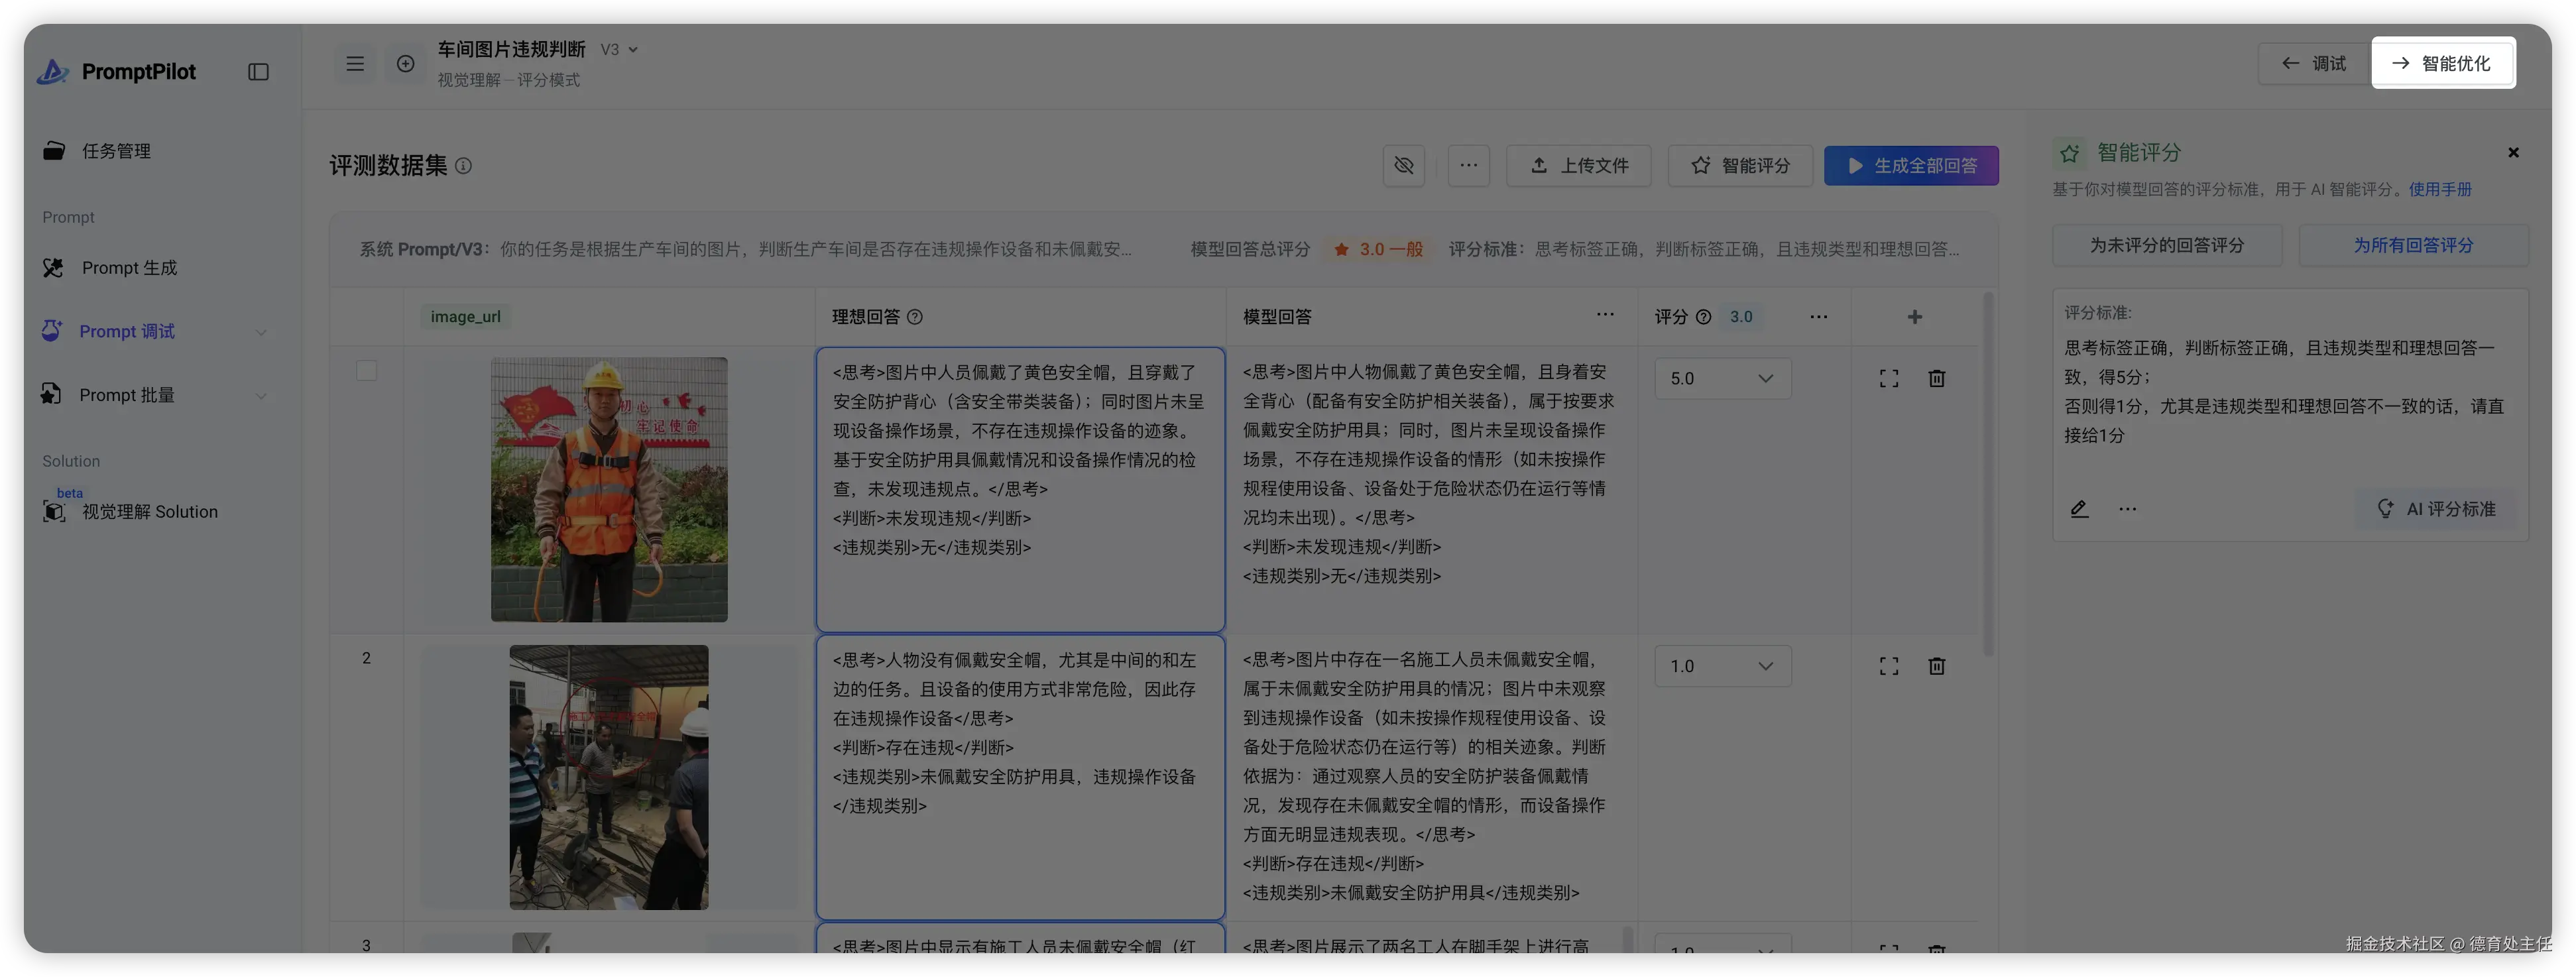Open the more options ellipsis next to 上传文件
The image size is (2576, 977).
[x=1468, y=165]
